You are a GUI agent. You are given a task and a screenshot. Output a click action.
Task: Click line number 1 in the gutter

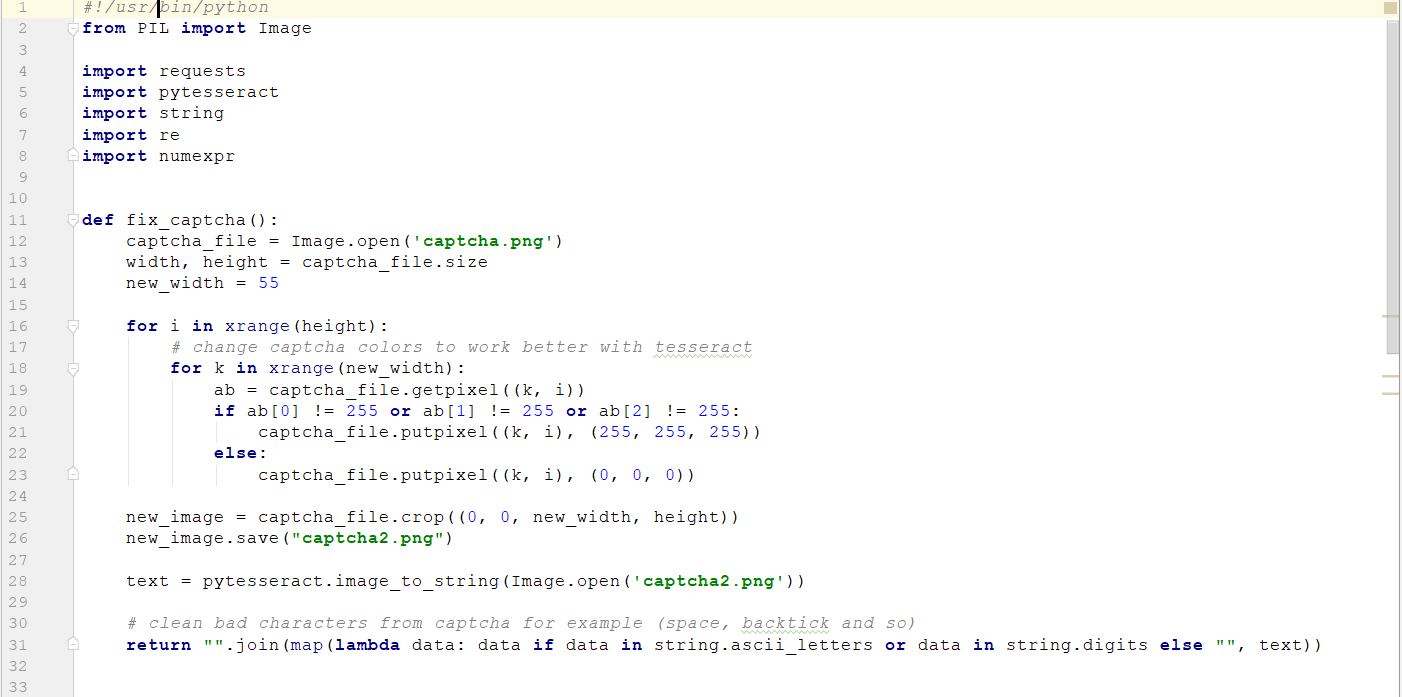point(22,8)
